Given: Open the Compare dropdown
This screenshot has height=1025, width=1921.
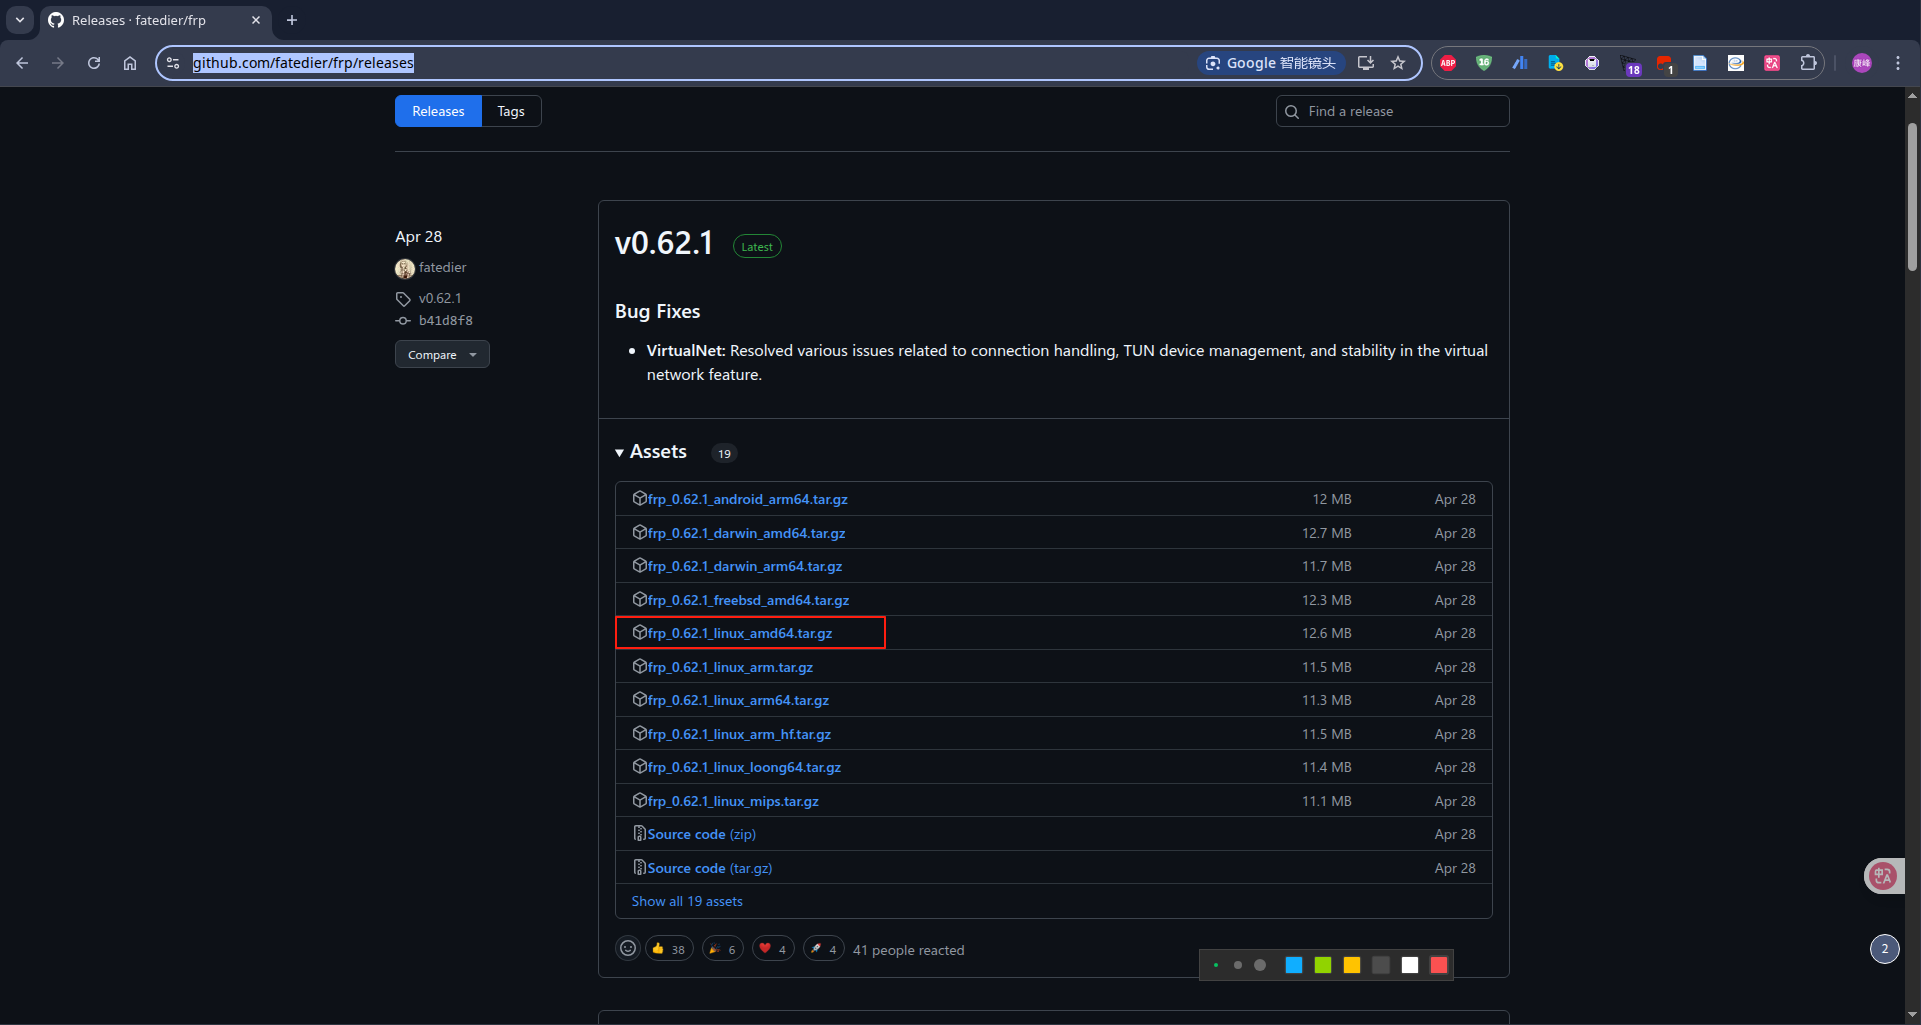Looking at the screenshot, I should (442, 354).
